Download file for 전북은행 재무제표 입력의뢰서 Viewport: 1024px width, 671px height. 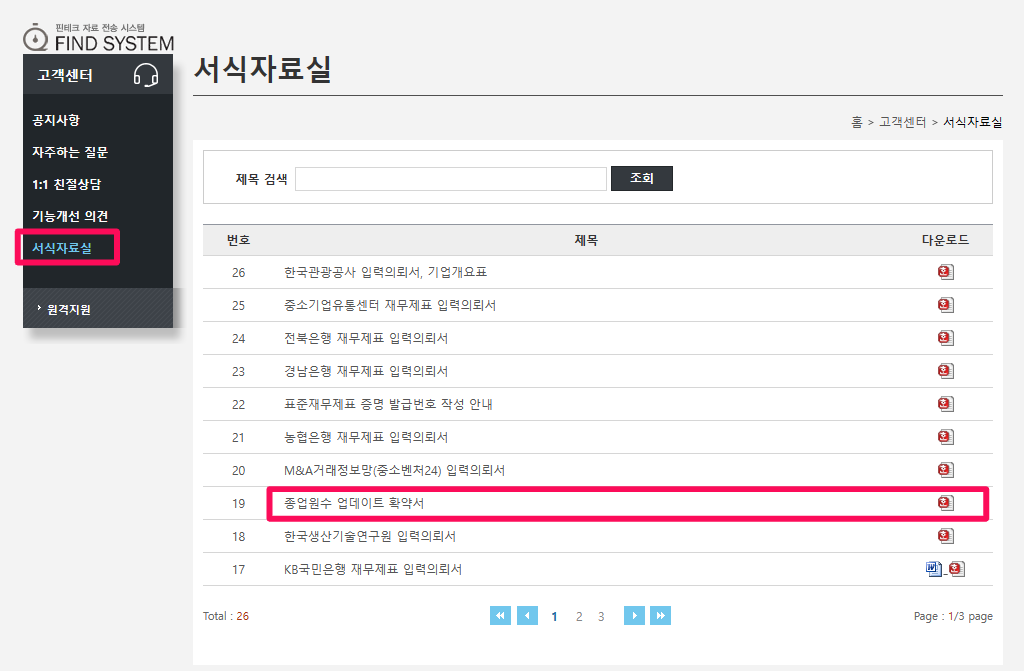(946, 338)
